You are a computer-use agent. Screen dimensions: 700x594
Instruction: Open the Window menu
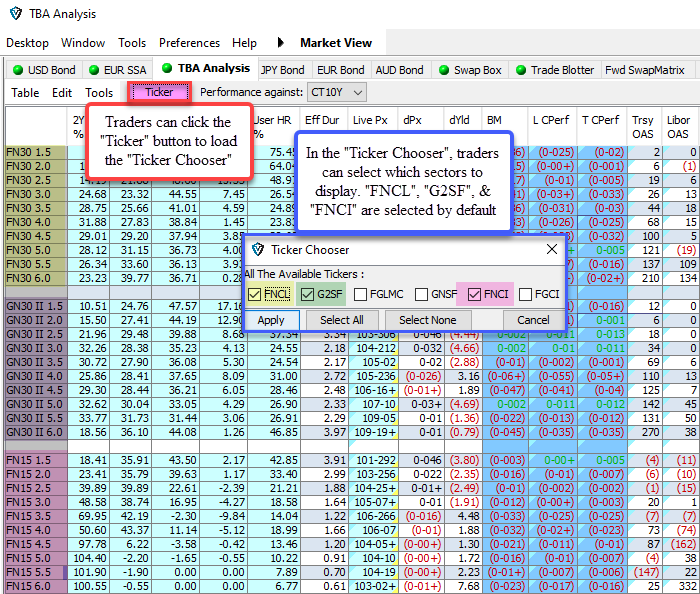(x=83, y=43)
